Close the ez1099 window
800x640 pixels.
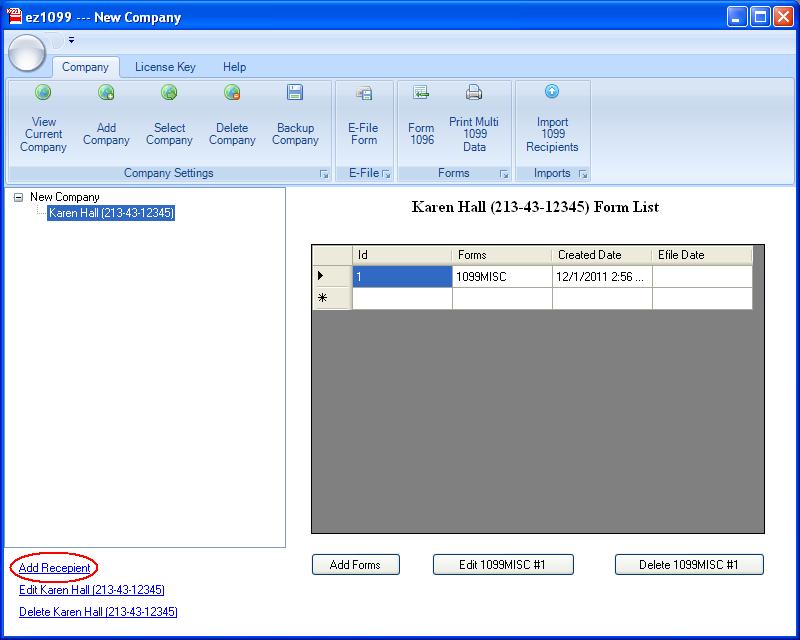pyautogui.click(x=783, y=17)
